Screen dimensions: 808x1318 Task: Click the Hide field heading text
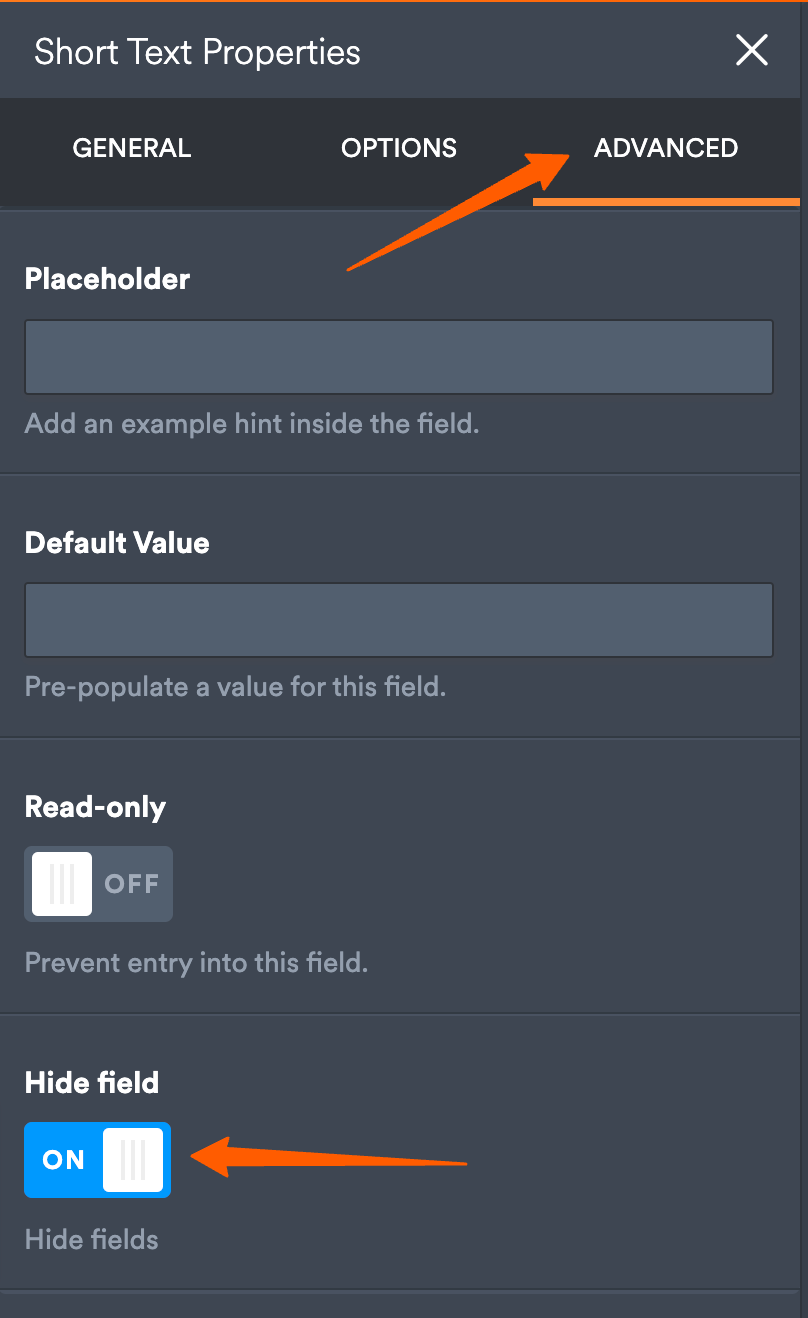(91, 1082)
